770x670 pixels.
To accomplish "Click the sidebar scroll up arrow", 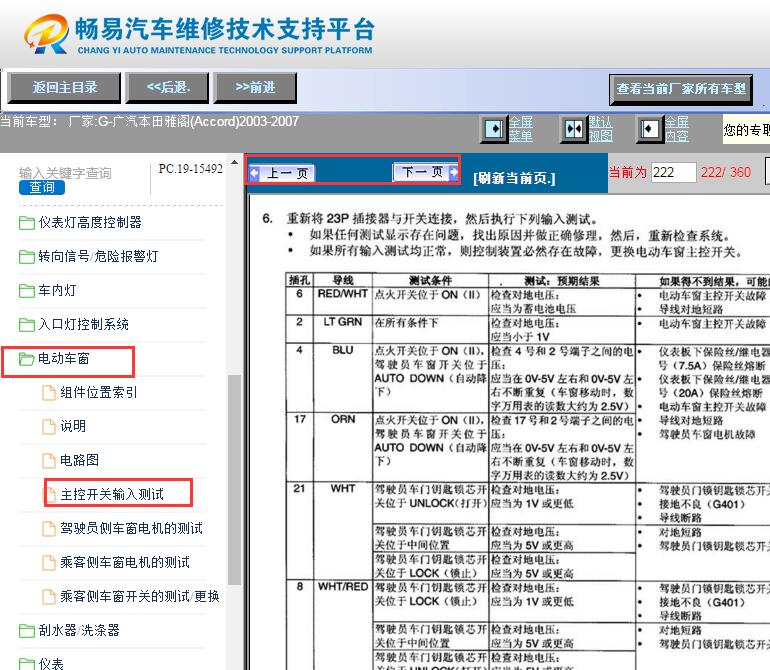I will [x=234, y=162].
